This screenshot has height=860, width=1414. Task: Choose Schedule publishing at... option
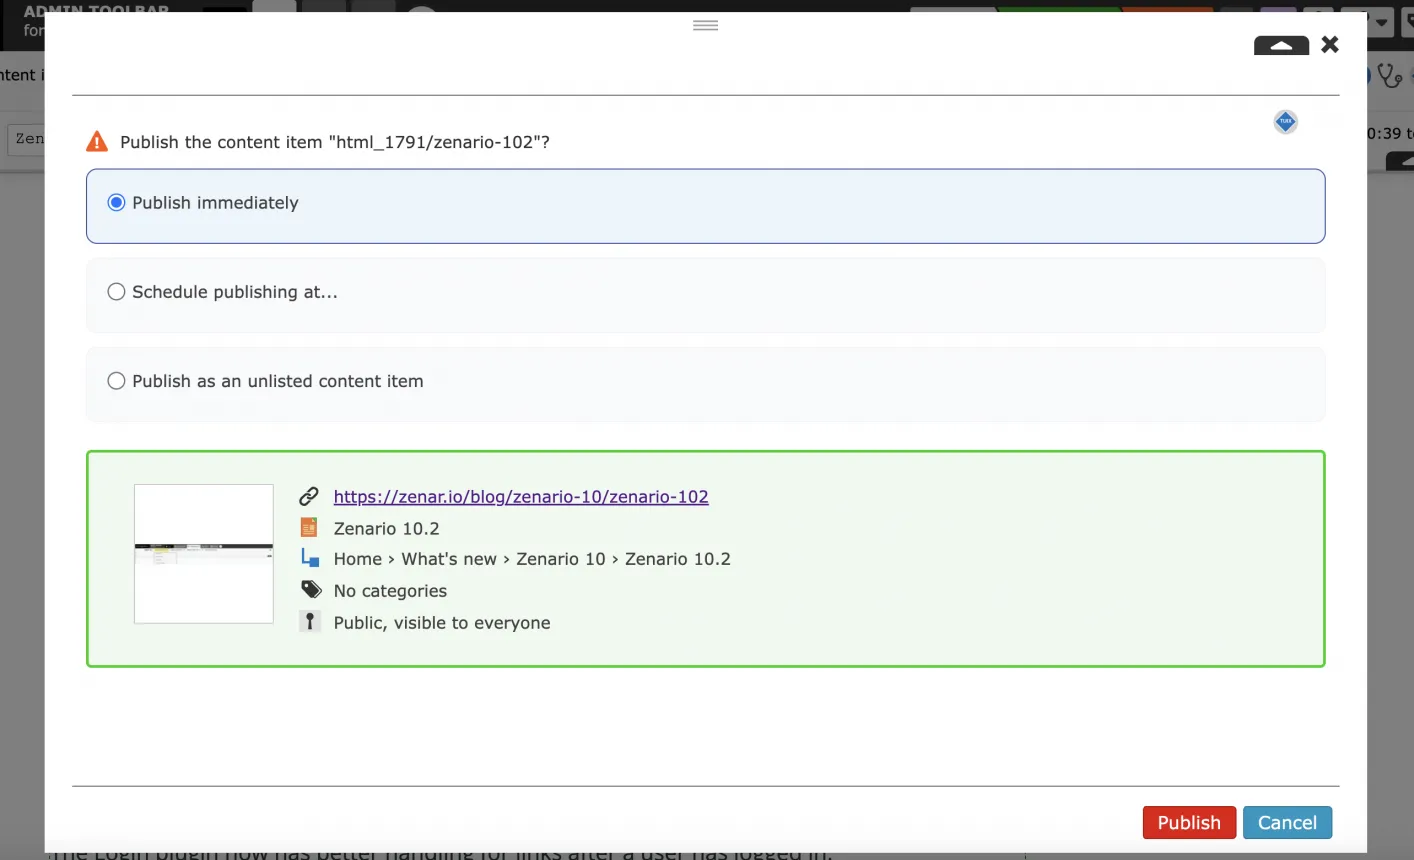pyautogui.click(x=116, y=292)
